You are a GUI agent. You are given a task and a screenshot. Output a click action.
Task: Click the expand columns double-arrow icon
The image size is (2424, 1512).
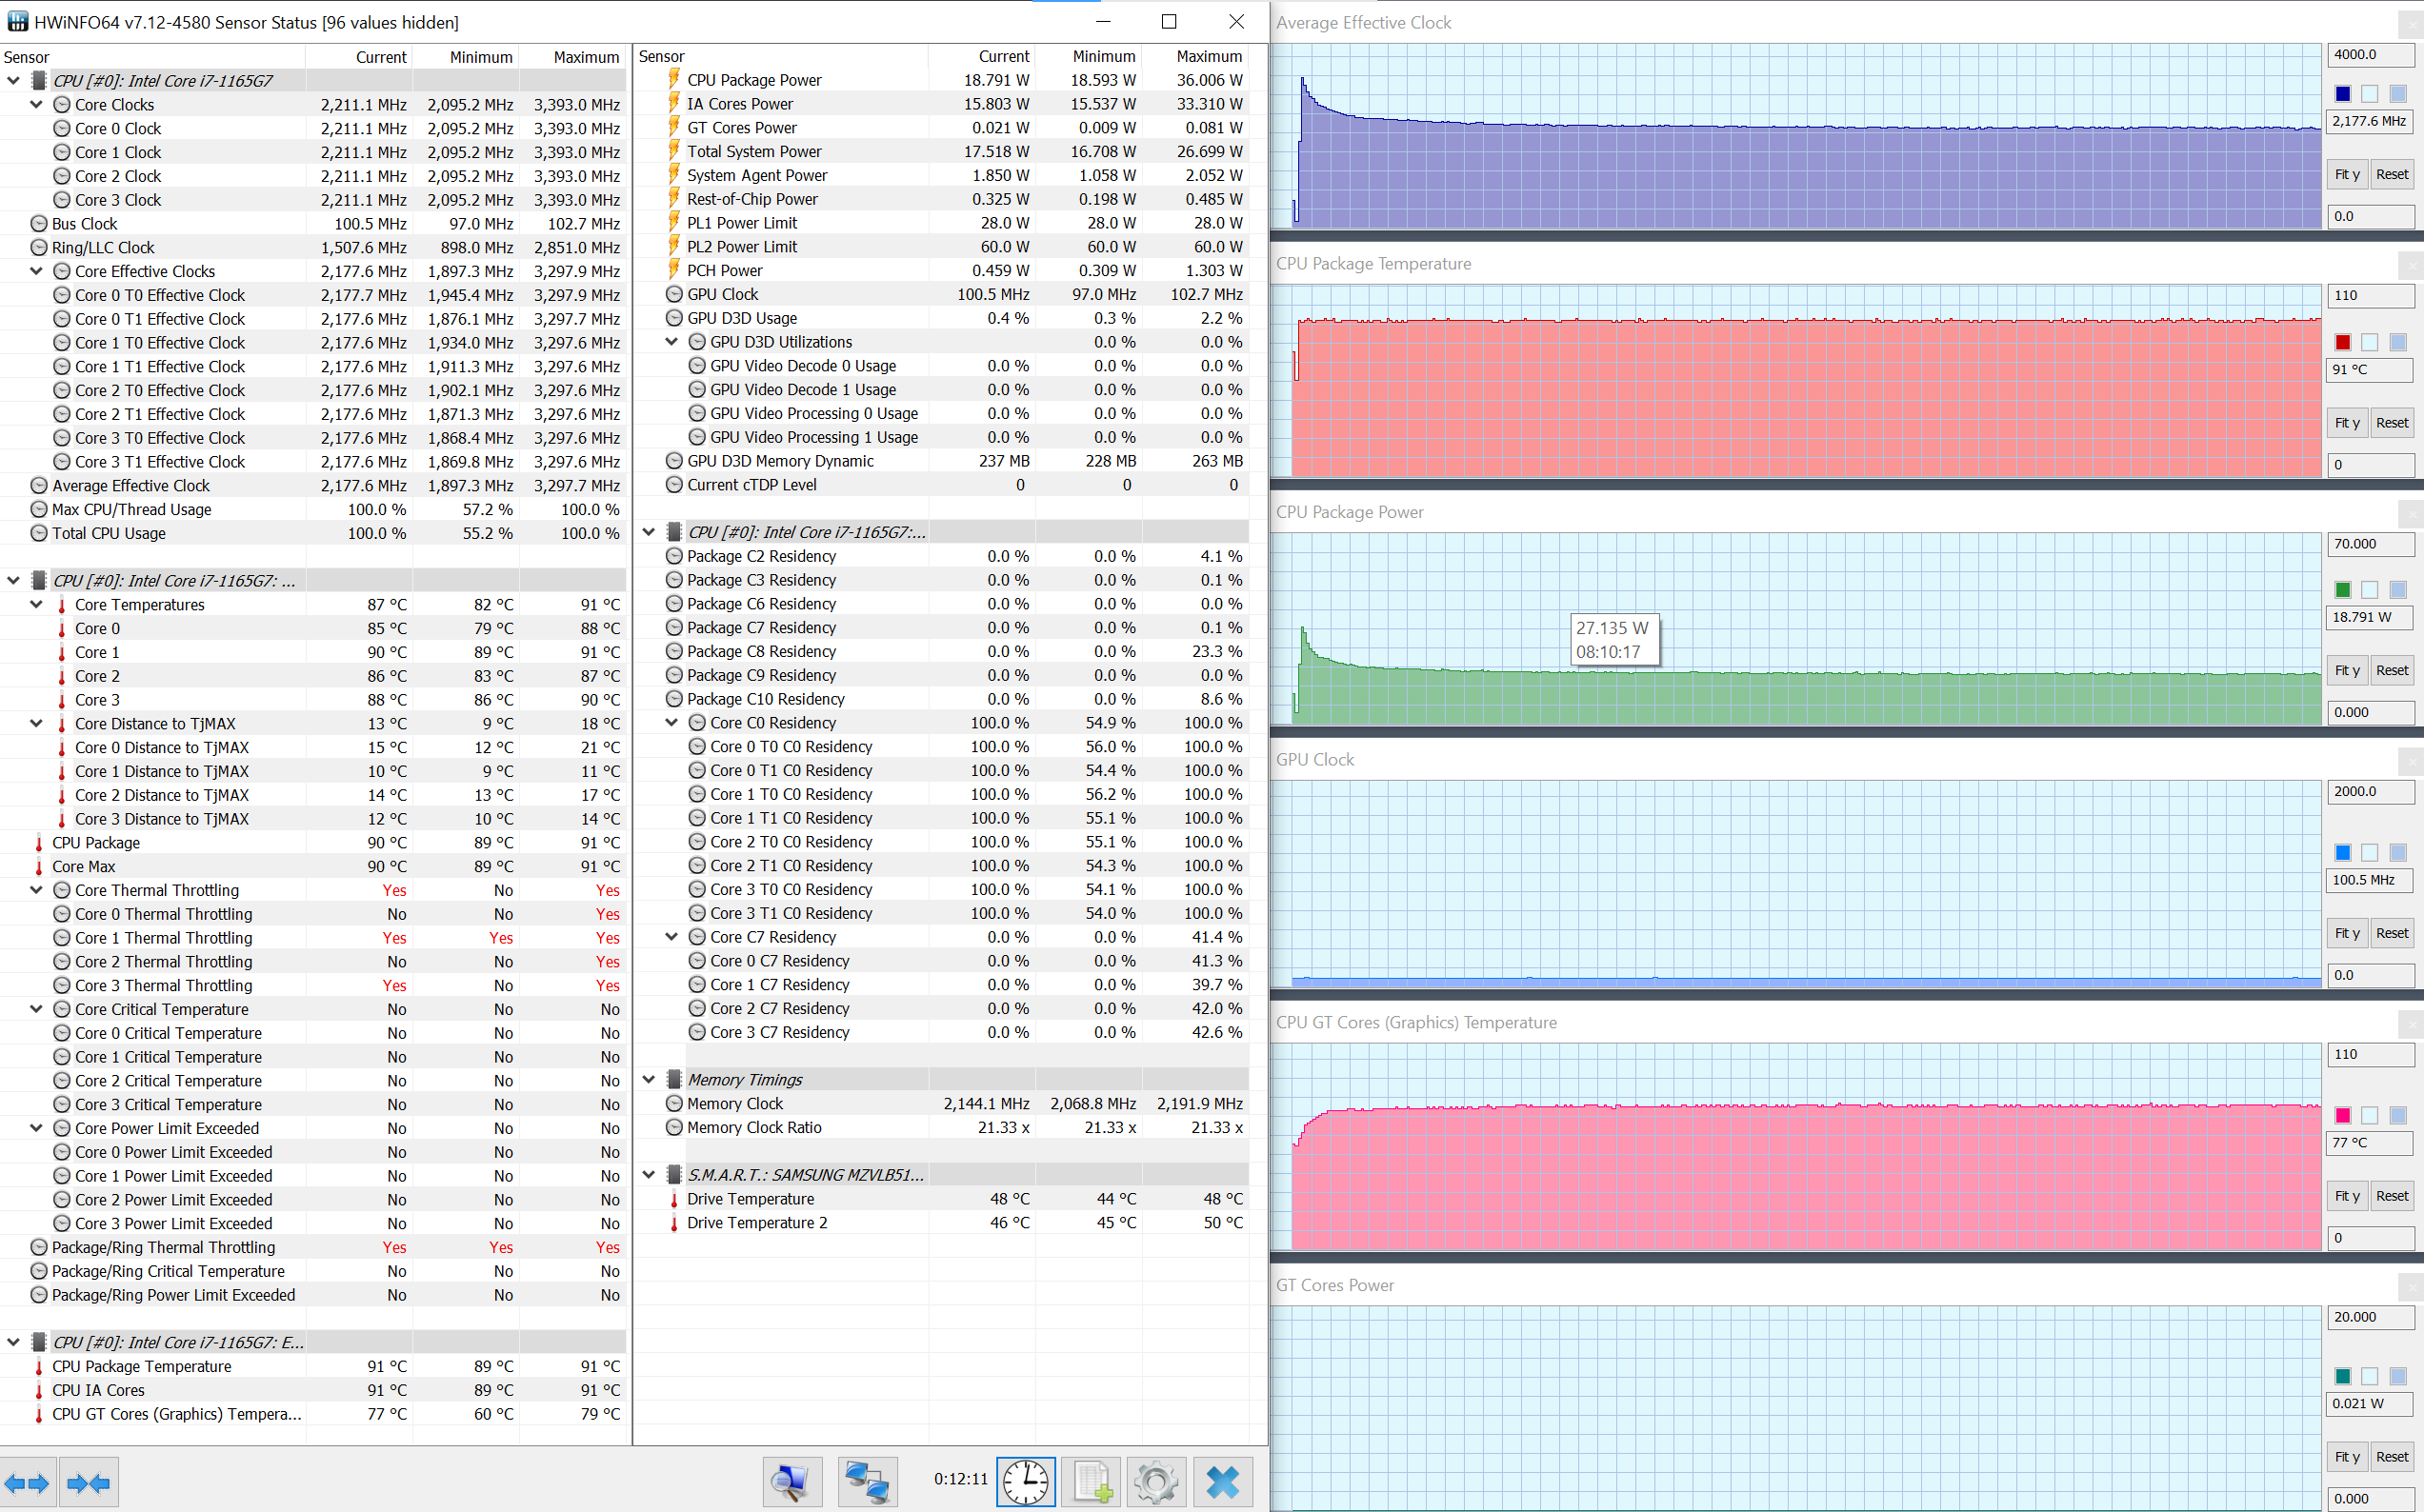pyautogui.click(x=27, y=1483)
